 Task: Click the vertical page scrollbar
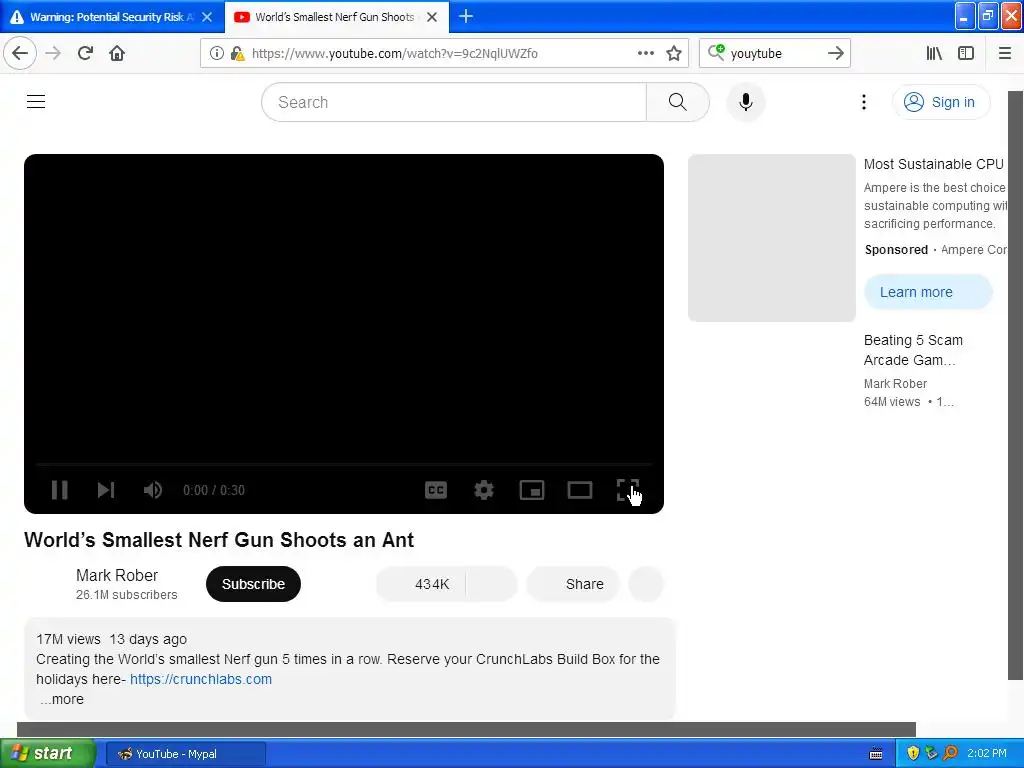[x=1015, y=385]
